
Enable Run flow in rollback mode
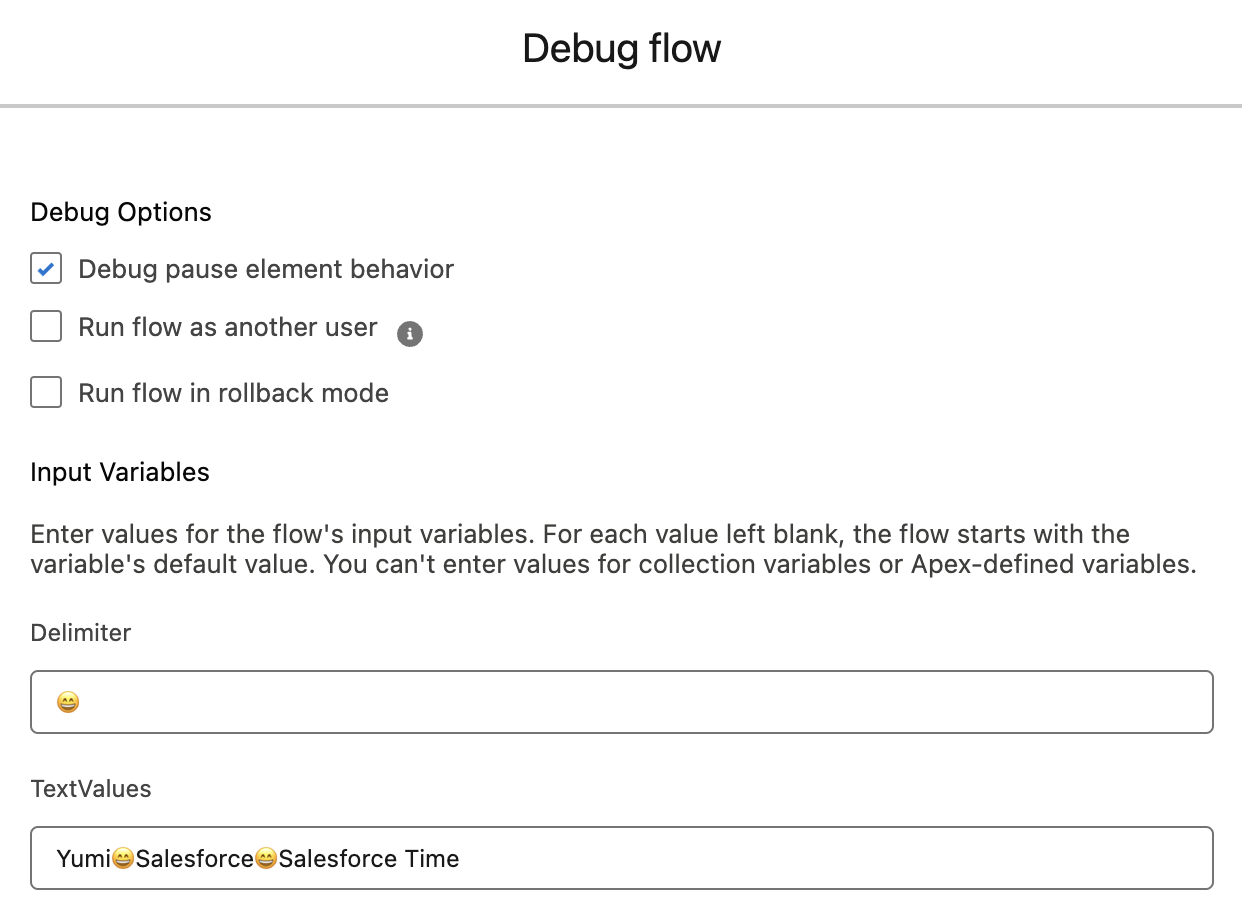pos(46,392)
